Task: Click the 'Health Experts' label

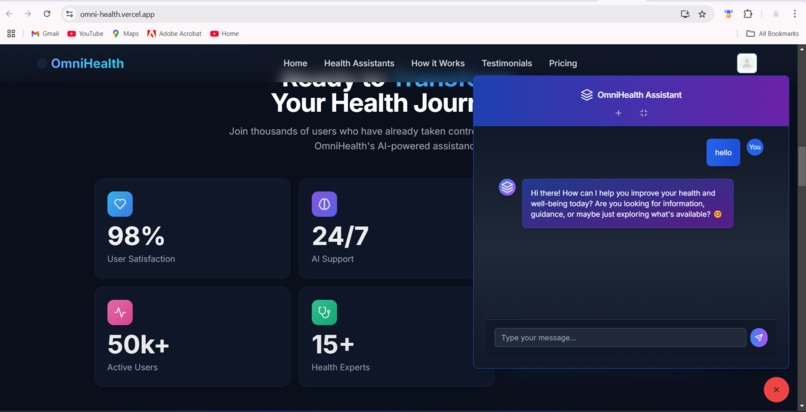Action: pyautogui.click(x=340, y=367)
